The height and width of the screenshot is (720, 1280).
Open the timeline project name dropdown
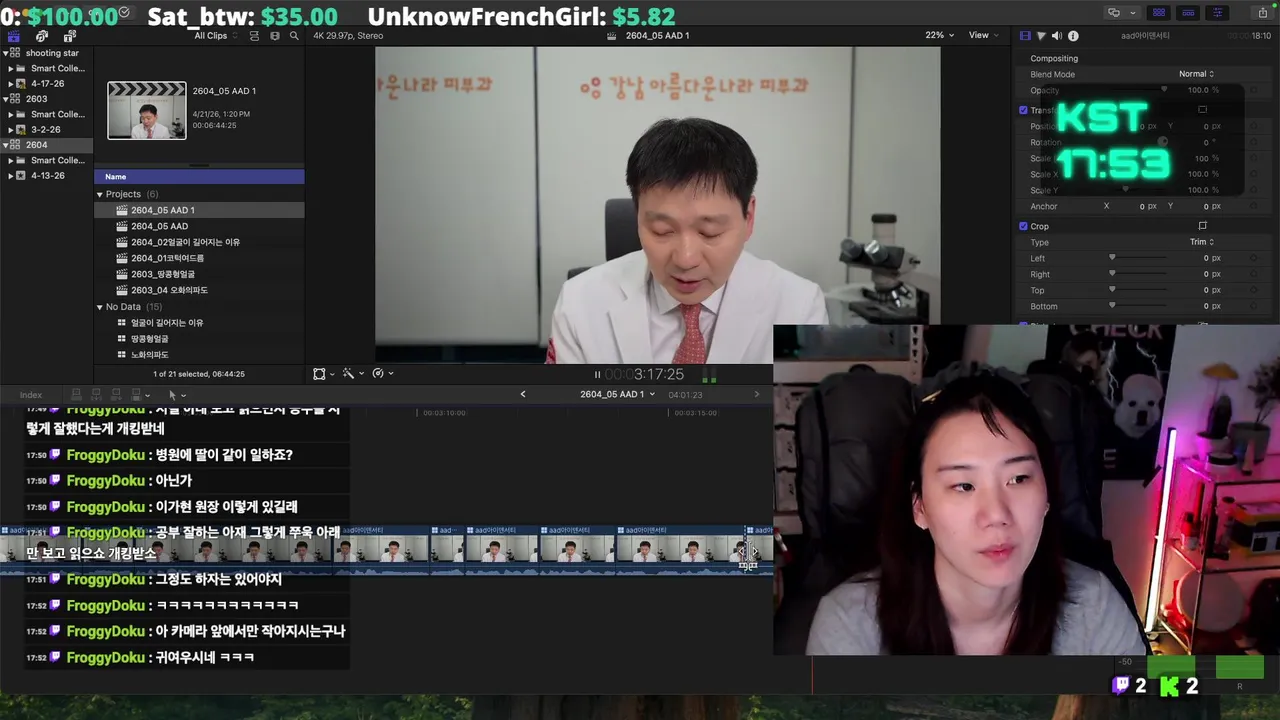(617, 394)
